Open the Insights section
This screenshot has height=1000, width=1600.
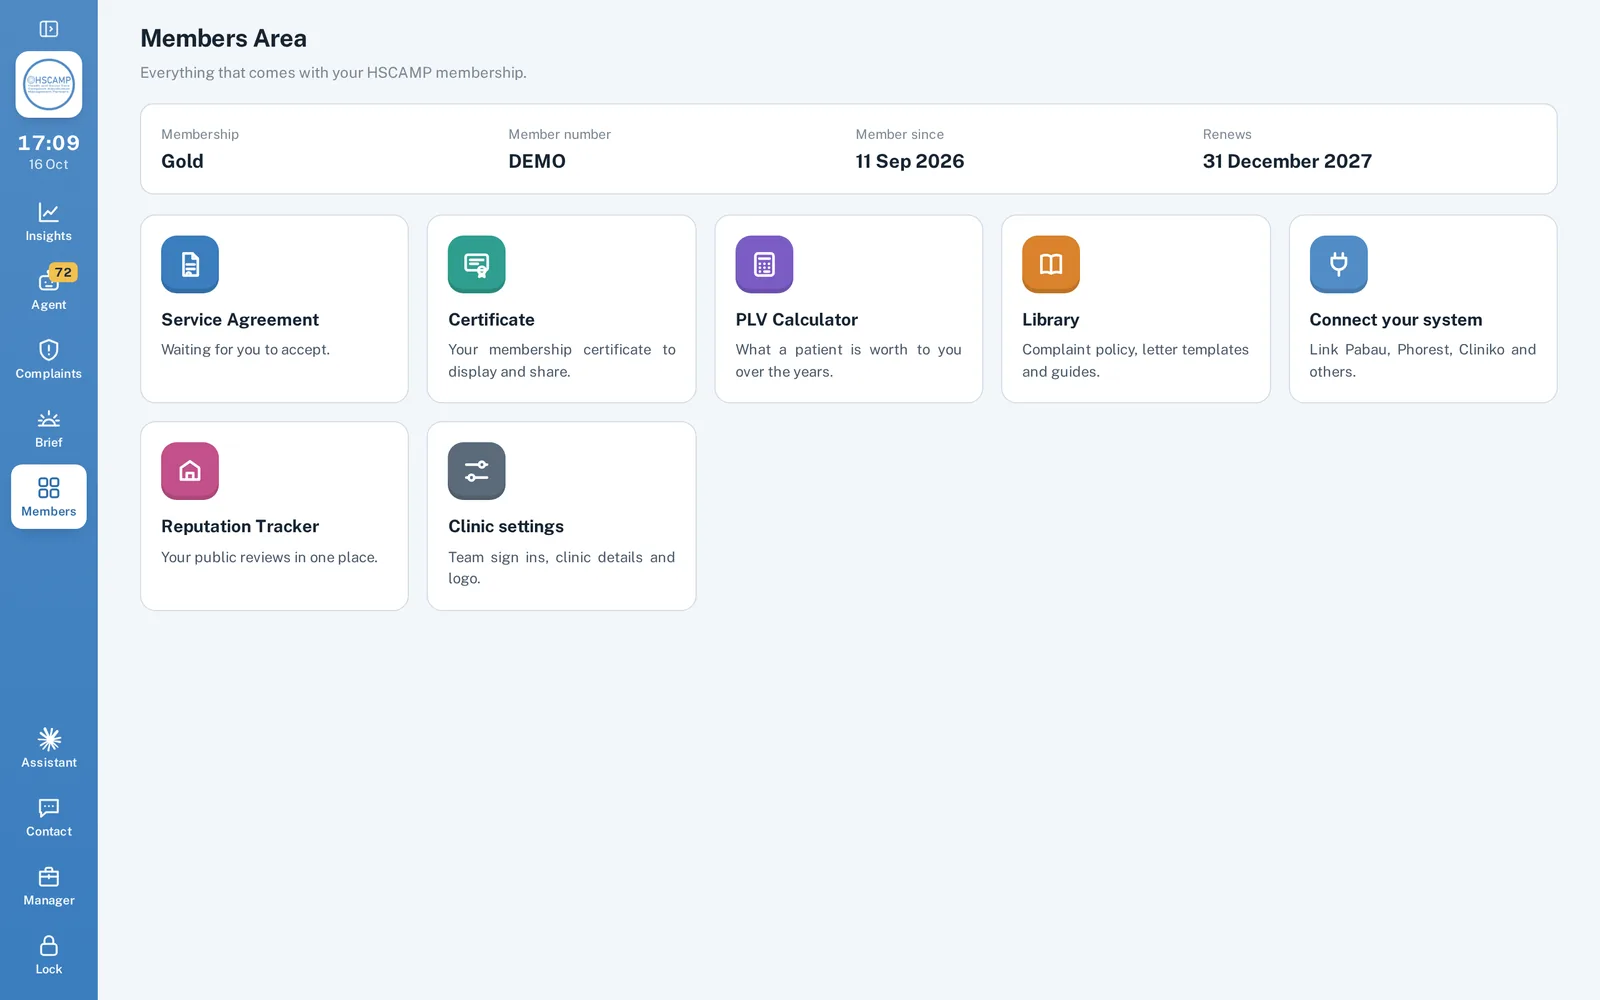(49, 222)
